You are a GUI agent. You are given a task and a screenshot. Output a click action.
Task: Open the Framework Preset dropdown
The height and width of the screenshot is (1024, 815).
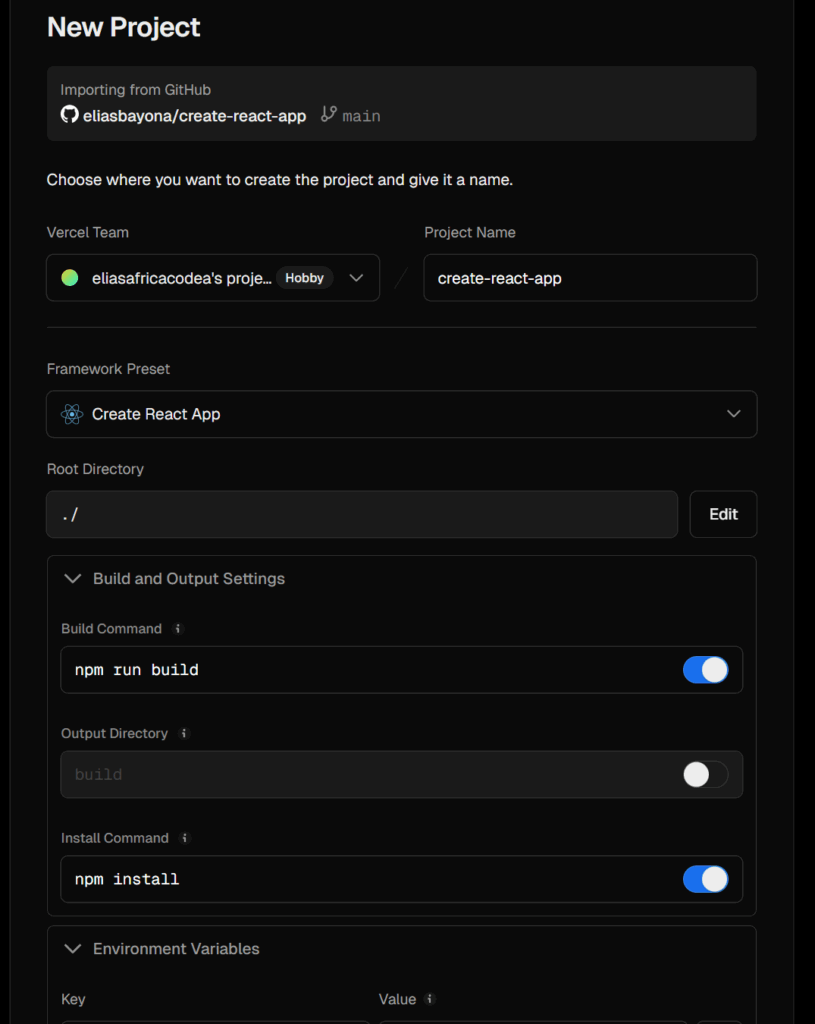(x=402, y=414)
